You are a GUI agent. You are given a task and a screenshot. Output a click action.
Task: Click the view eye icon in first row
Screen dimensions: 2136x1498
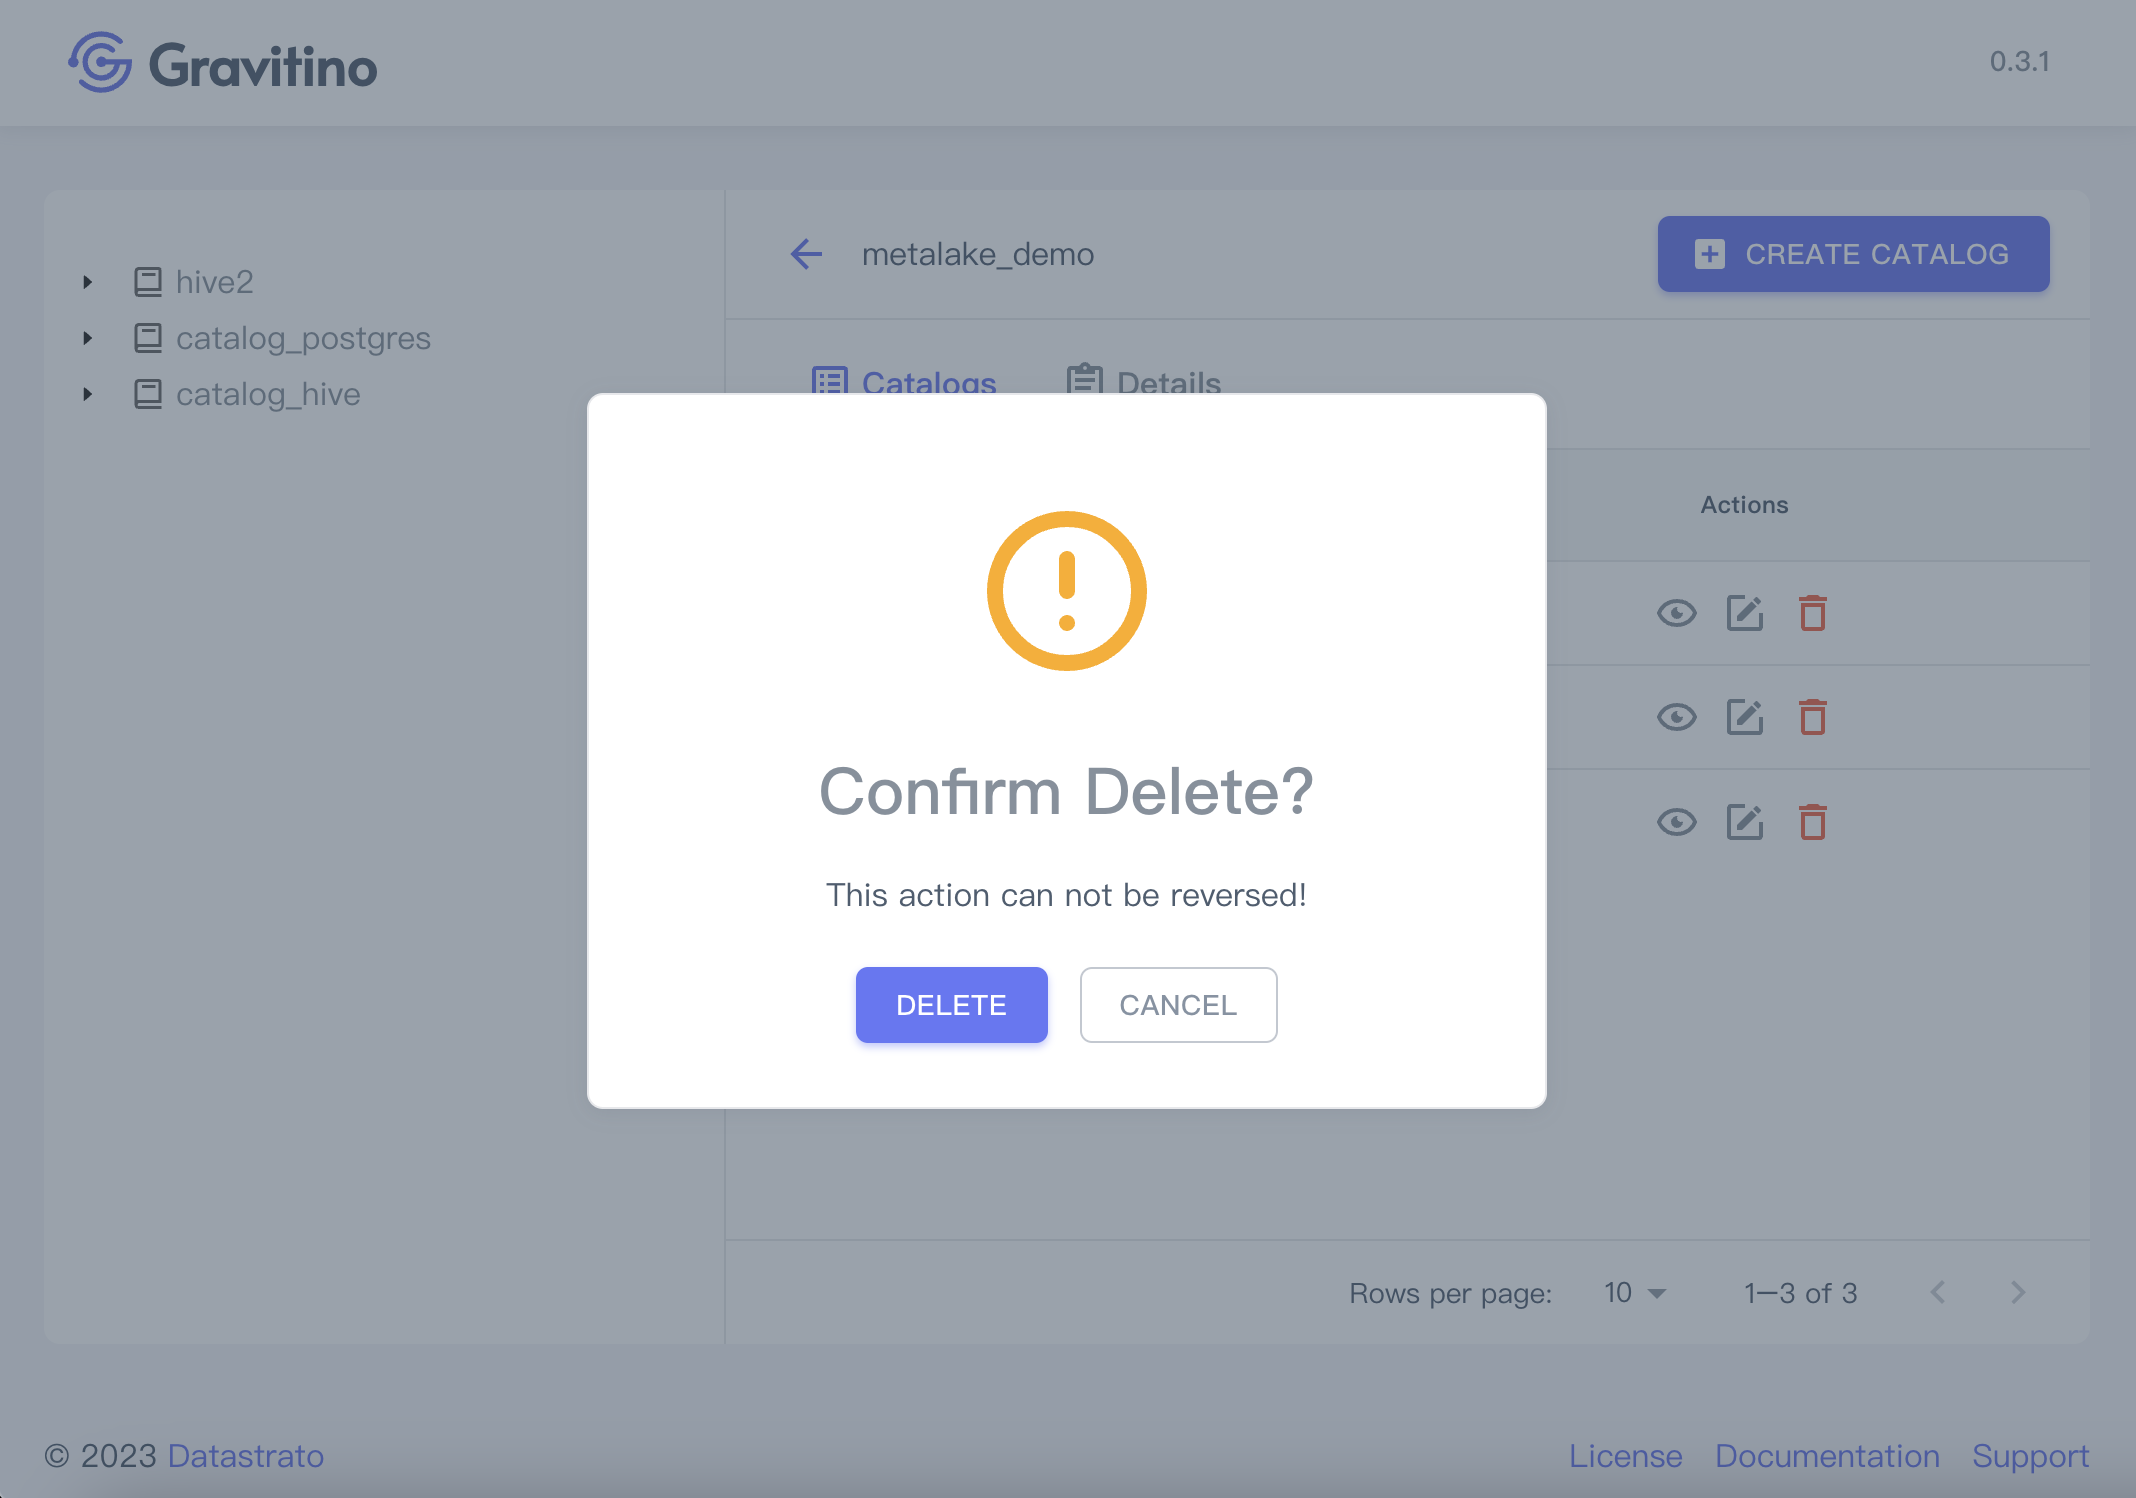[1676, 613]
